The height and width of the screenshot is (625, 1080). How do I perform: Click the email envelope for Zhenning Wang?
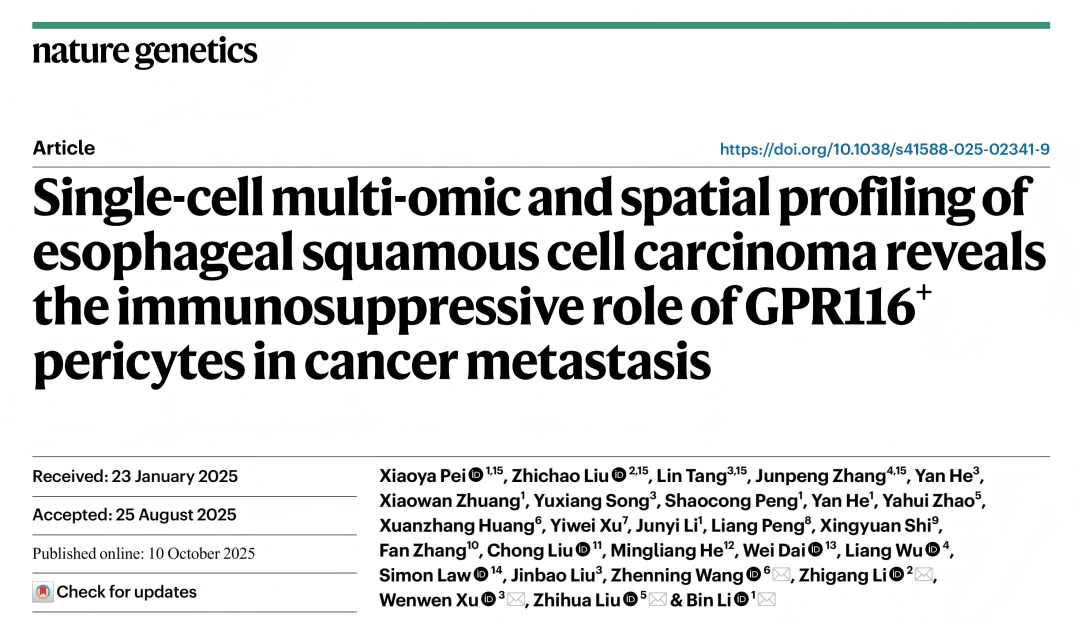click(783, 575)
